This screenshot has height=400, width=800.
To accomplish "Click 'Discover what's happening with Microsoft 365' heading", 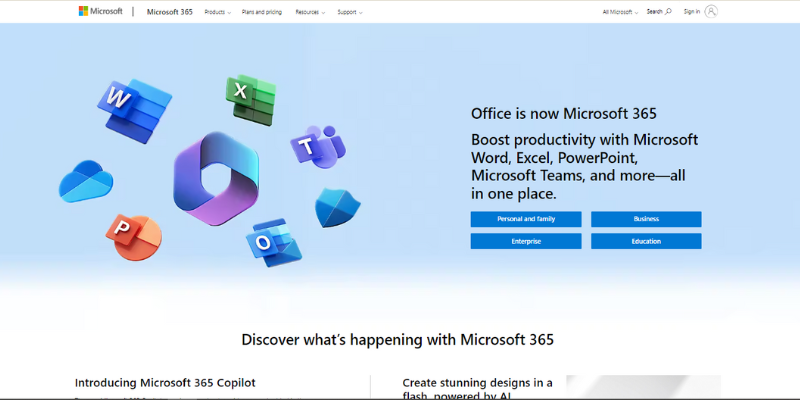I will click(x=397, y=339).
